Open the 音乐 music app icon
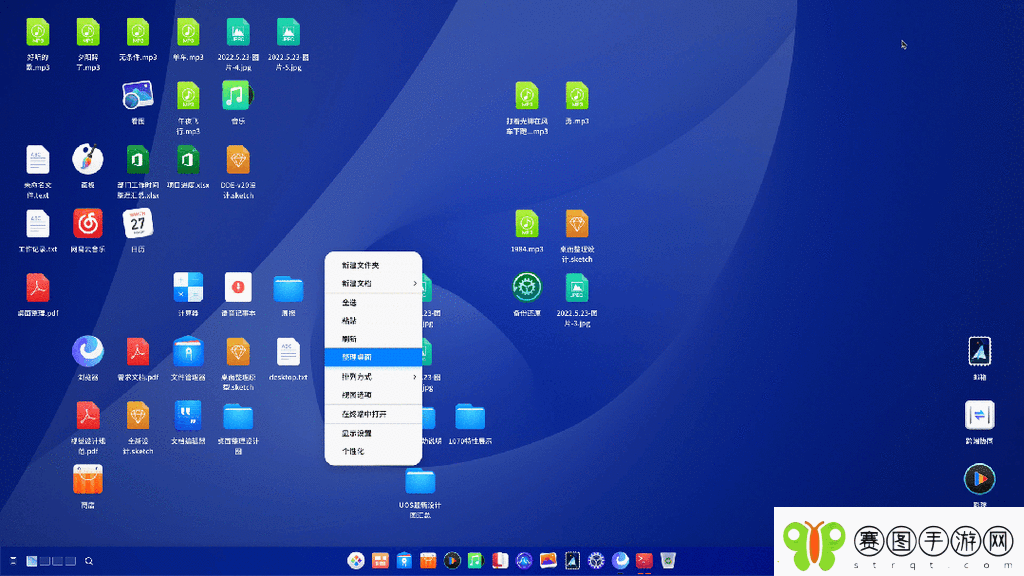 [238, 96]
